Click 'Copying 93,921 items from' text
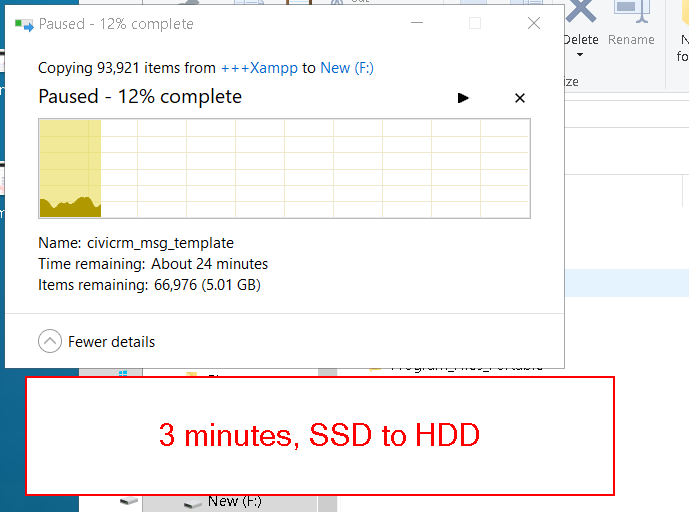 tap(127, 68)
